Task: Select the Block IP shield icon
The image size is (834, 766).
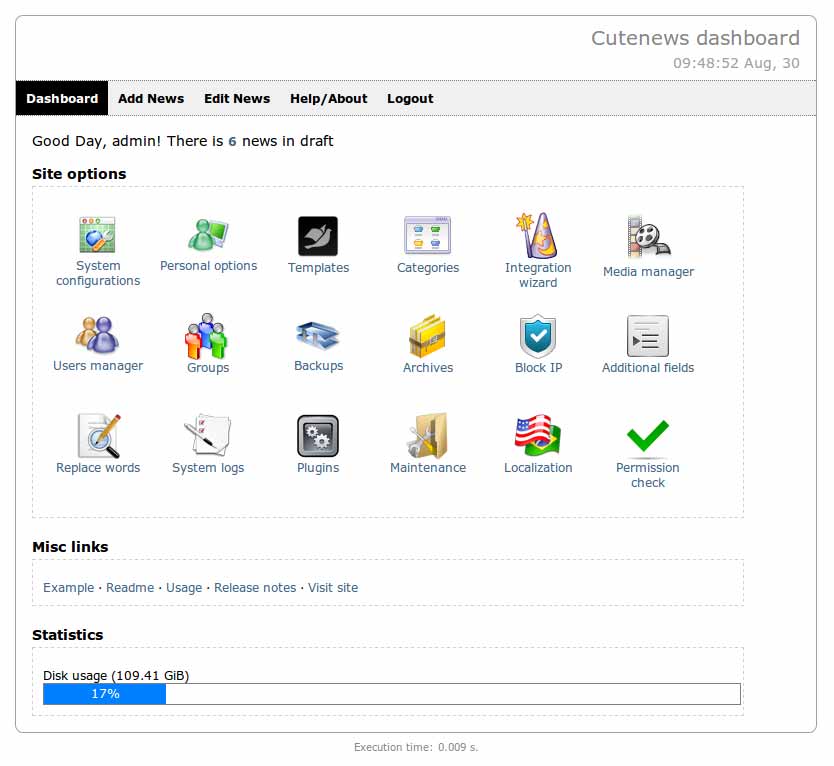Action: [x=538, y=336]
